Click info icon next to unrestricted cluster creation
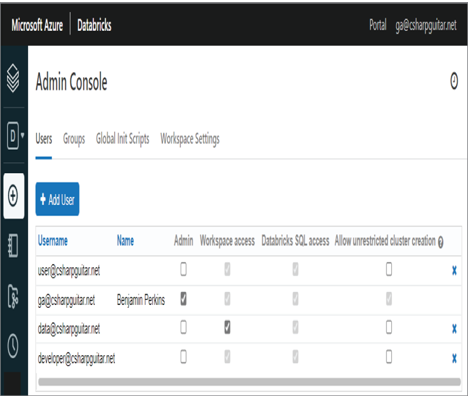Image resolution: width=469 pixels, height=396 pixels. pos(440,242)
